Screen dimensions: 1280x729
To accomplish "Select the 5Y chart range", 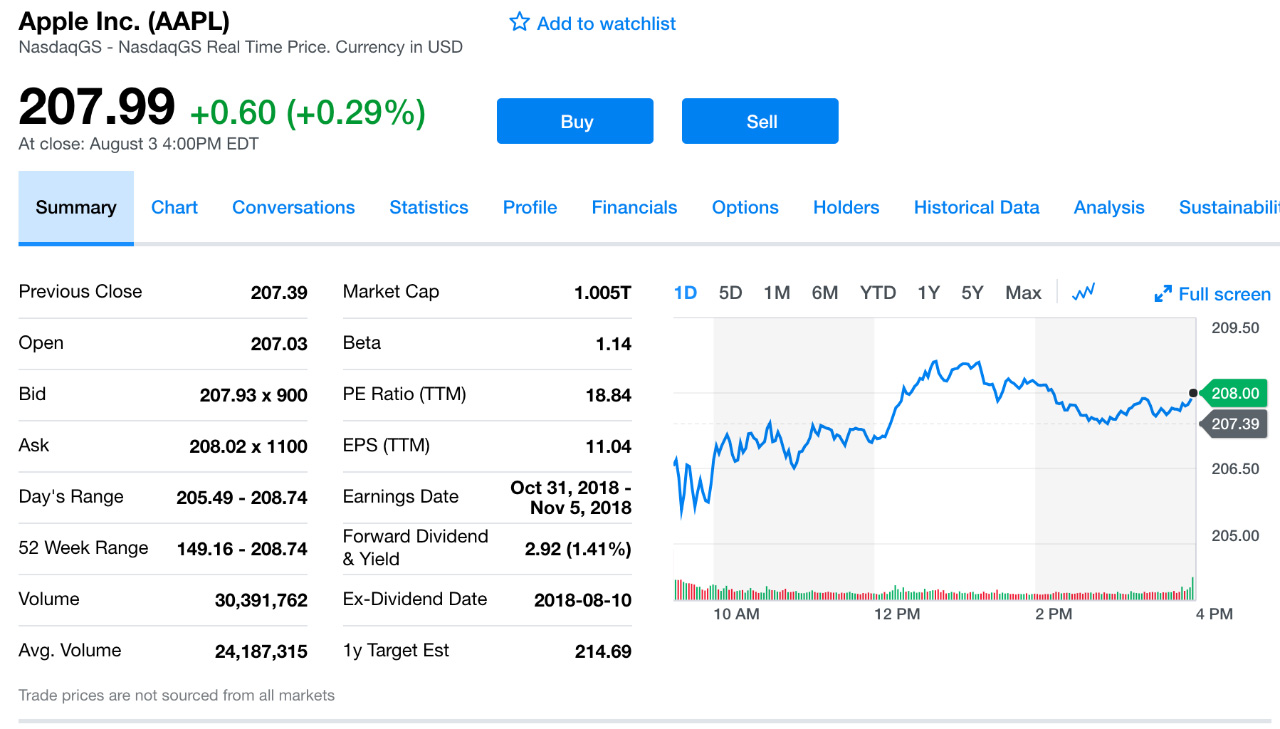I will coord(972,293).
